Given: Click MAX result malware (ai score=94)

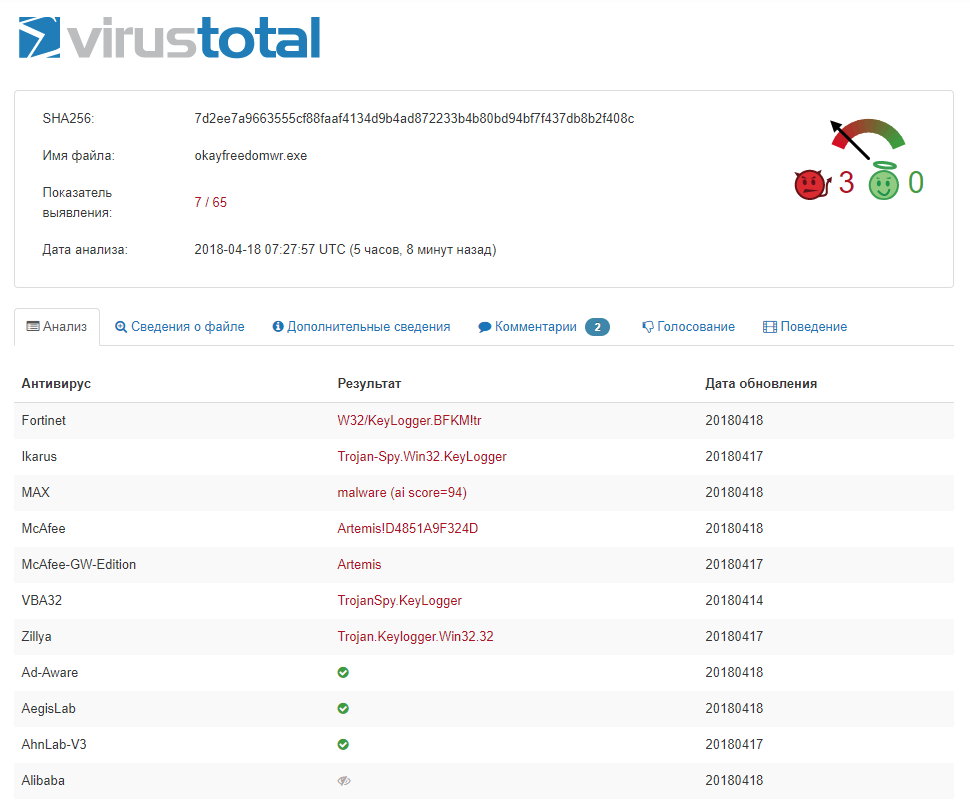Looking at the screenshot, I should [402, 492].
